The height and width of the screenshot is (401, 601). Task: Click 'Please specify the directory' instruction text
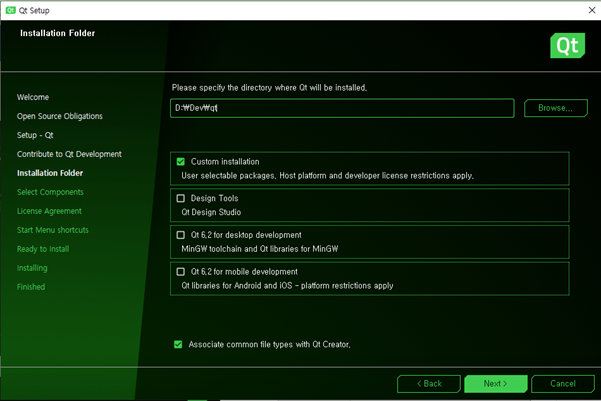point(269,88)
